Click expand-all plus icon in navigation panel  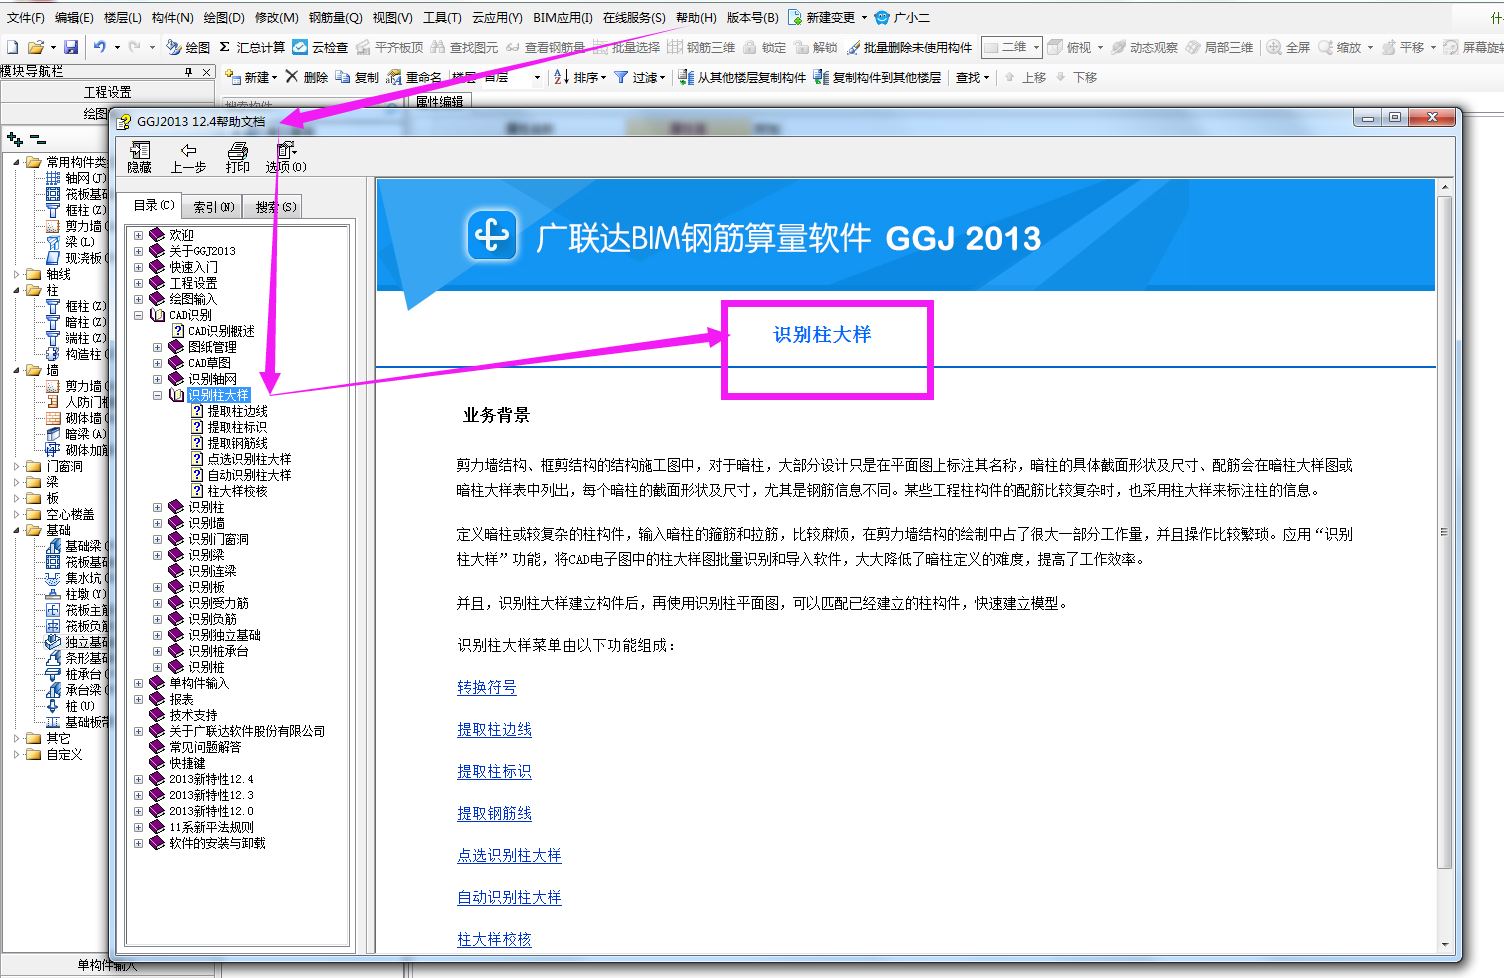point(14,139)
